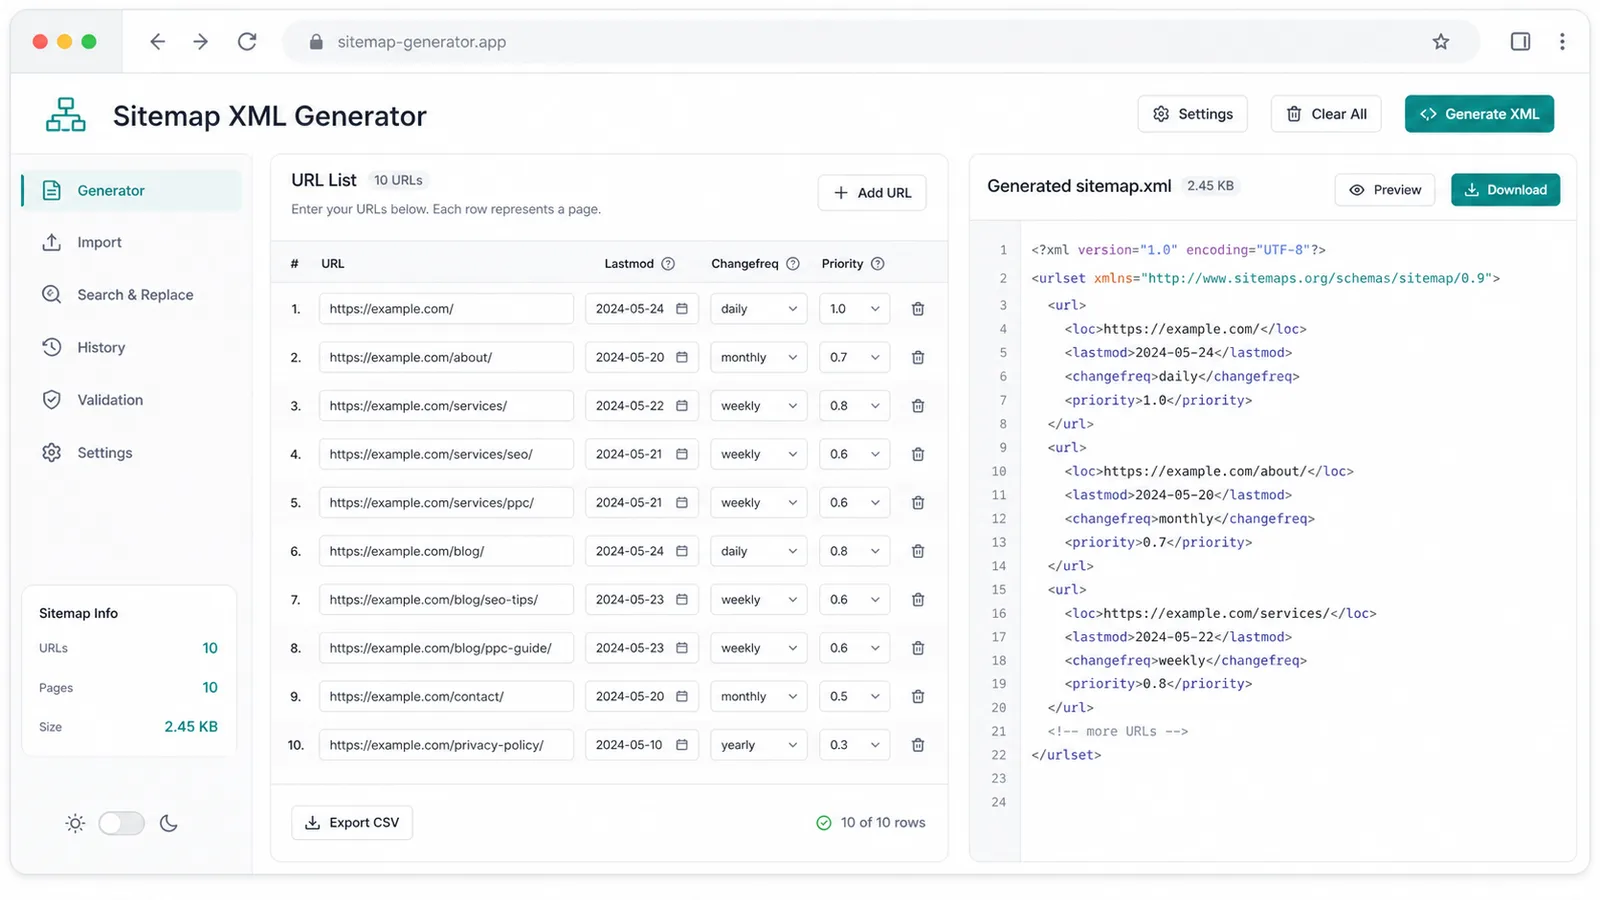Click the '<priority>1.0</priority>' code line

click(x=1158, y=401)
